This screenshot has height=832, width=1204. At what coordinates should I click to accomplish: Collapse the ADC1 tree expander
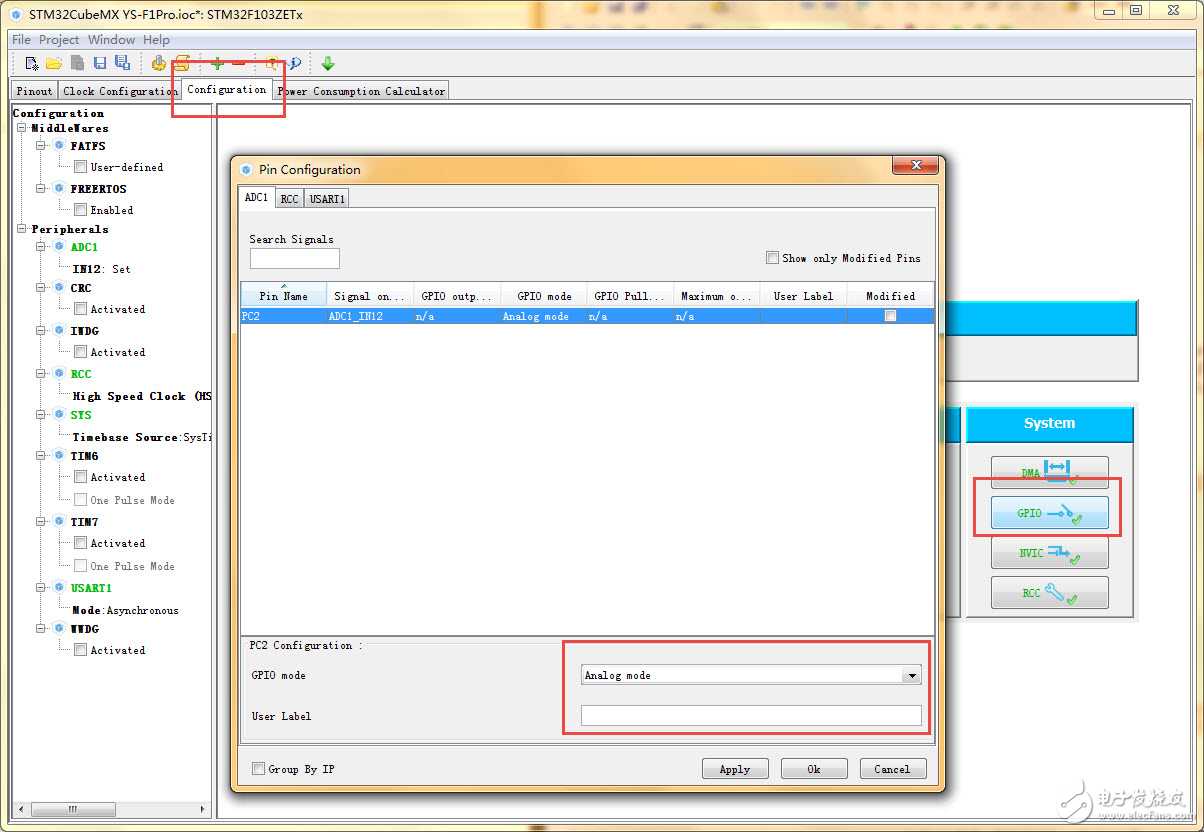tap(41, 246)
